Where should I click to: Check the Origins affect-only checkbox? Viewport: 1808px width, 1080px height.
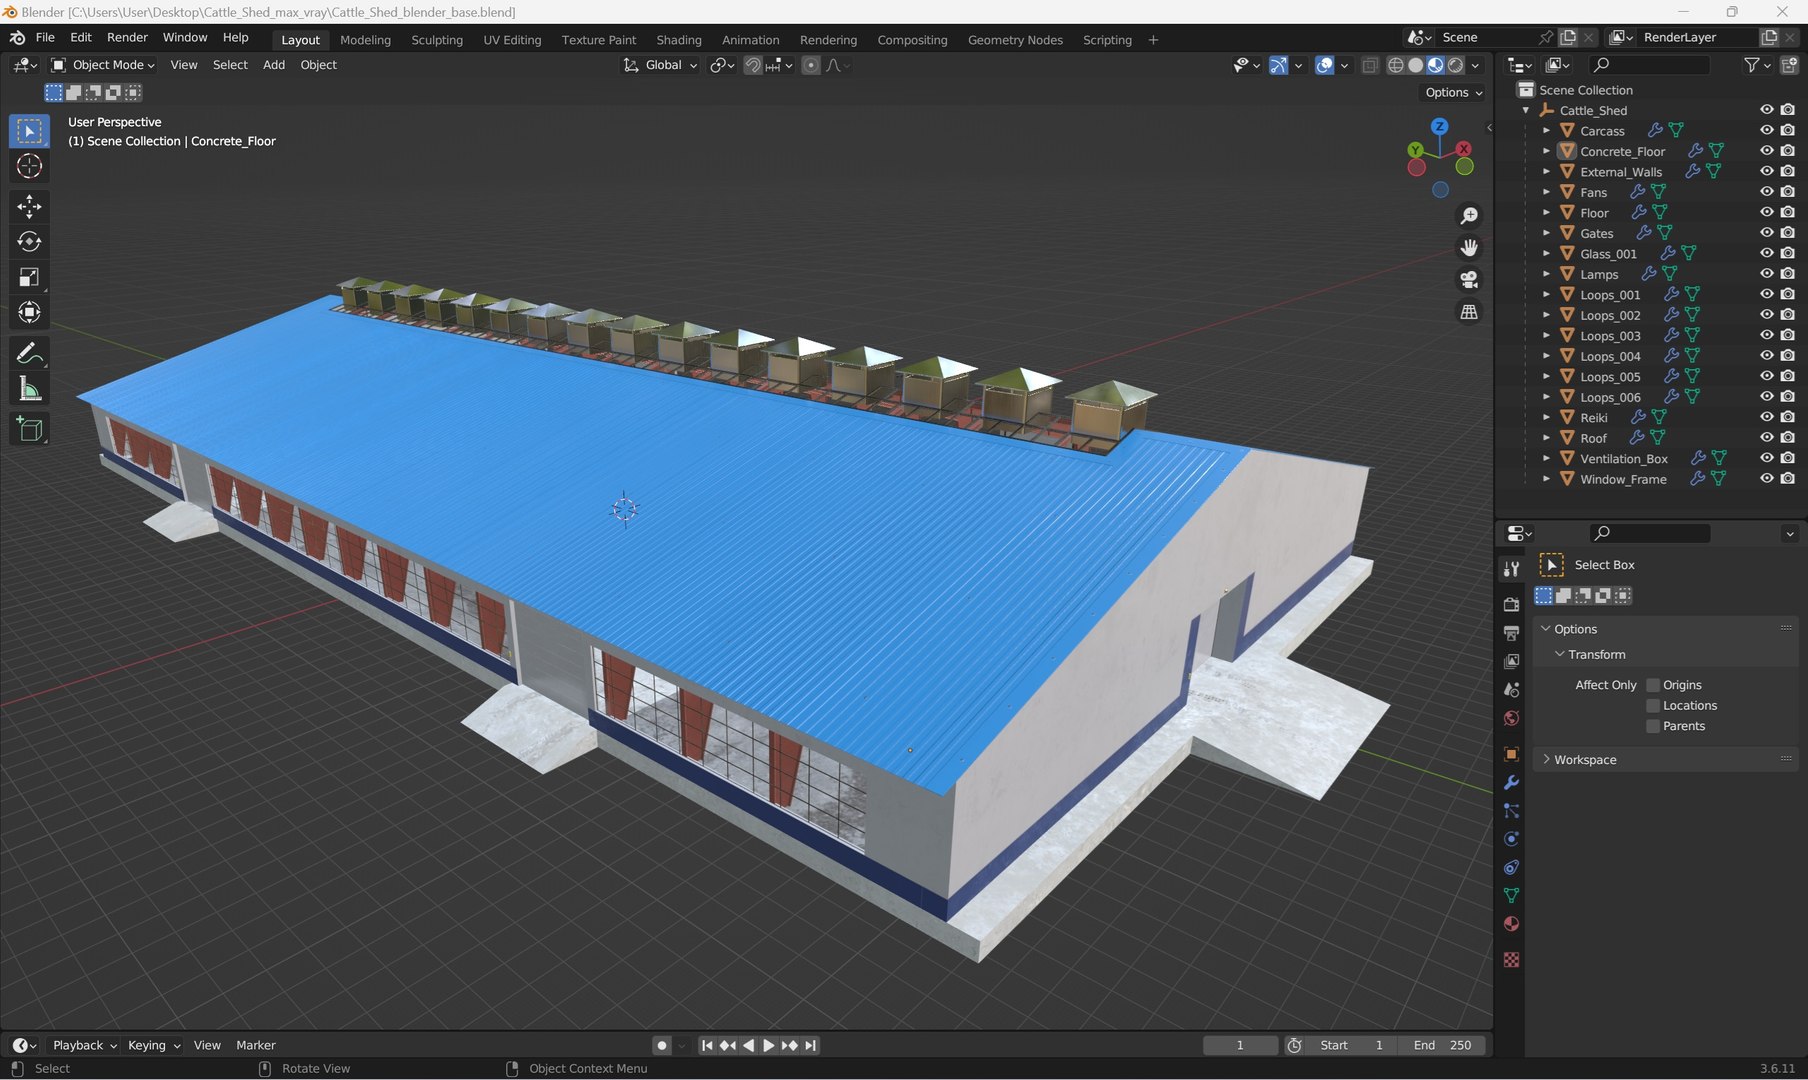[1653, 685]
